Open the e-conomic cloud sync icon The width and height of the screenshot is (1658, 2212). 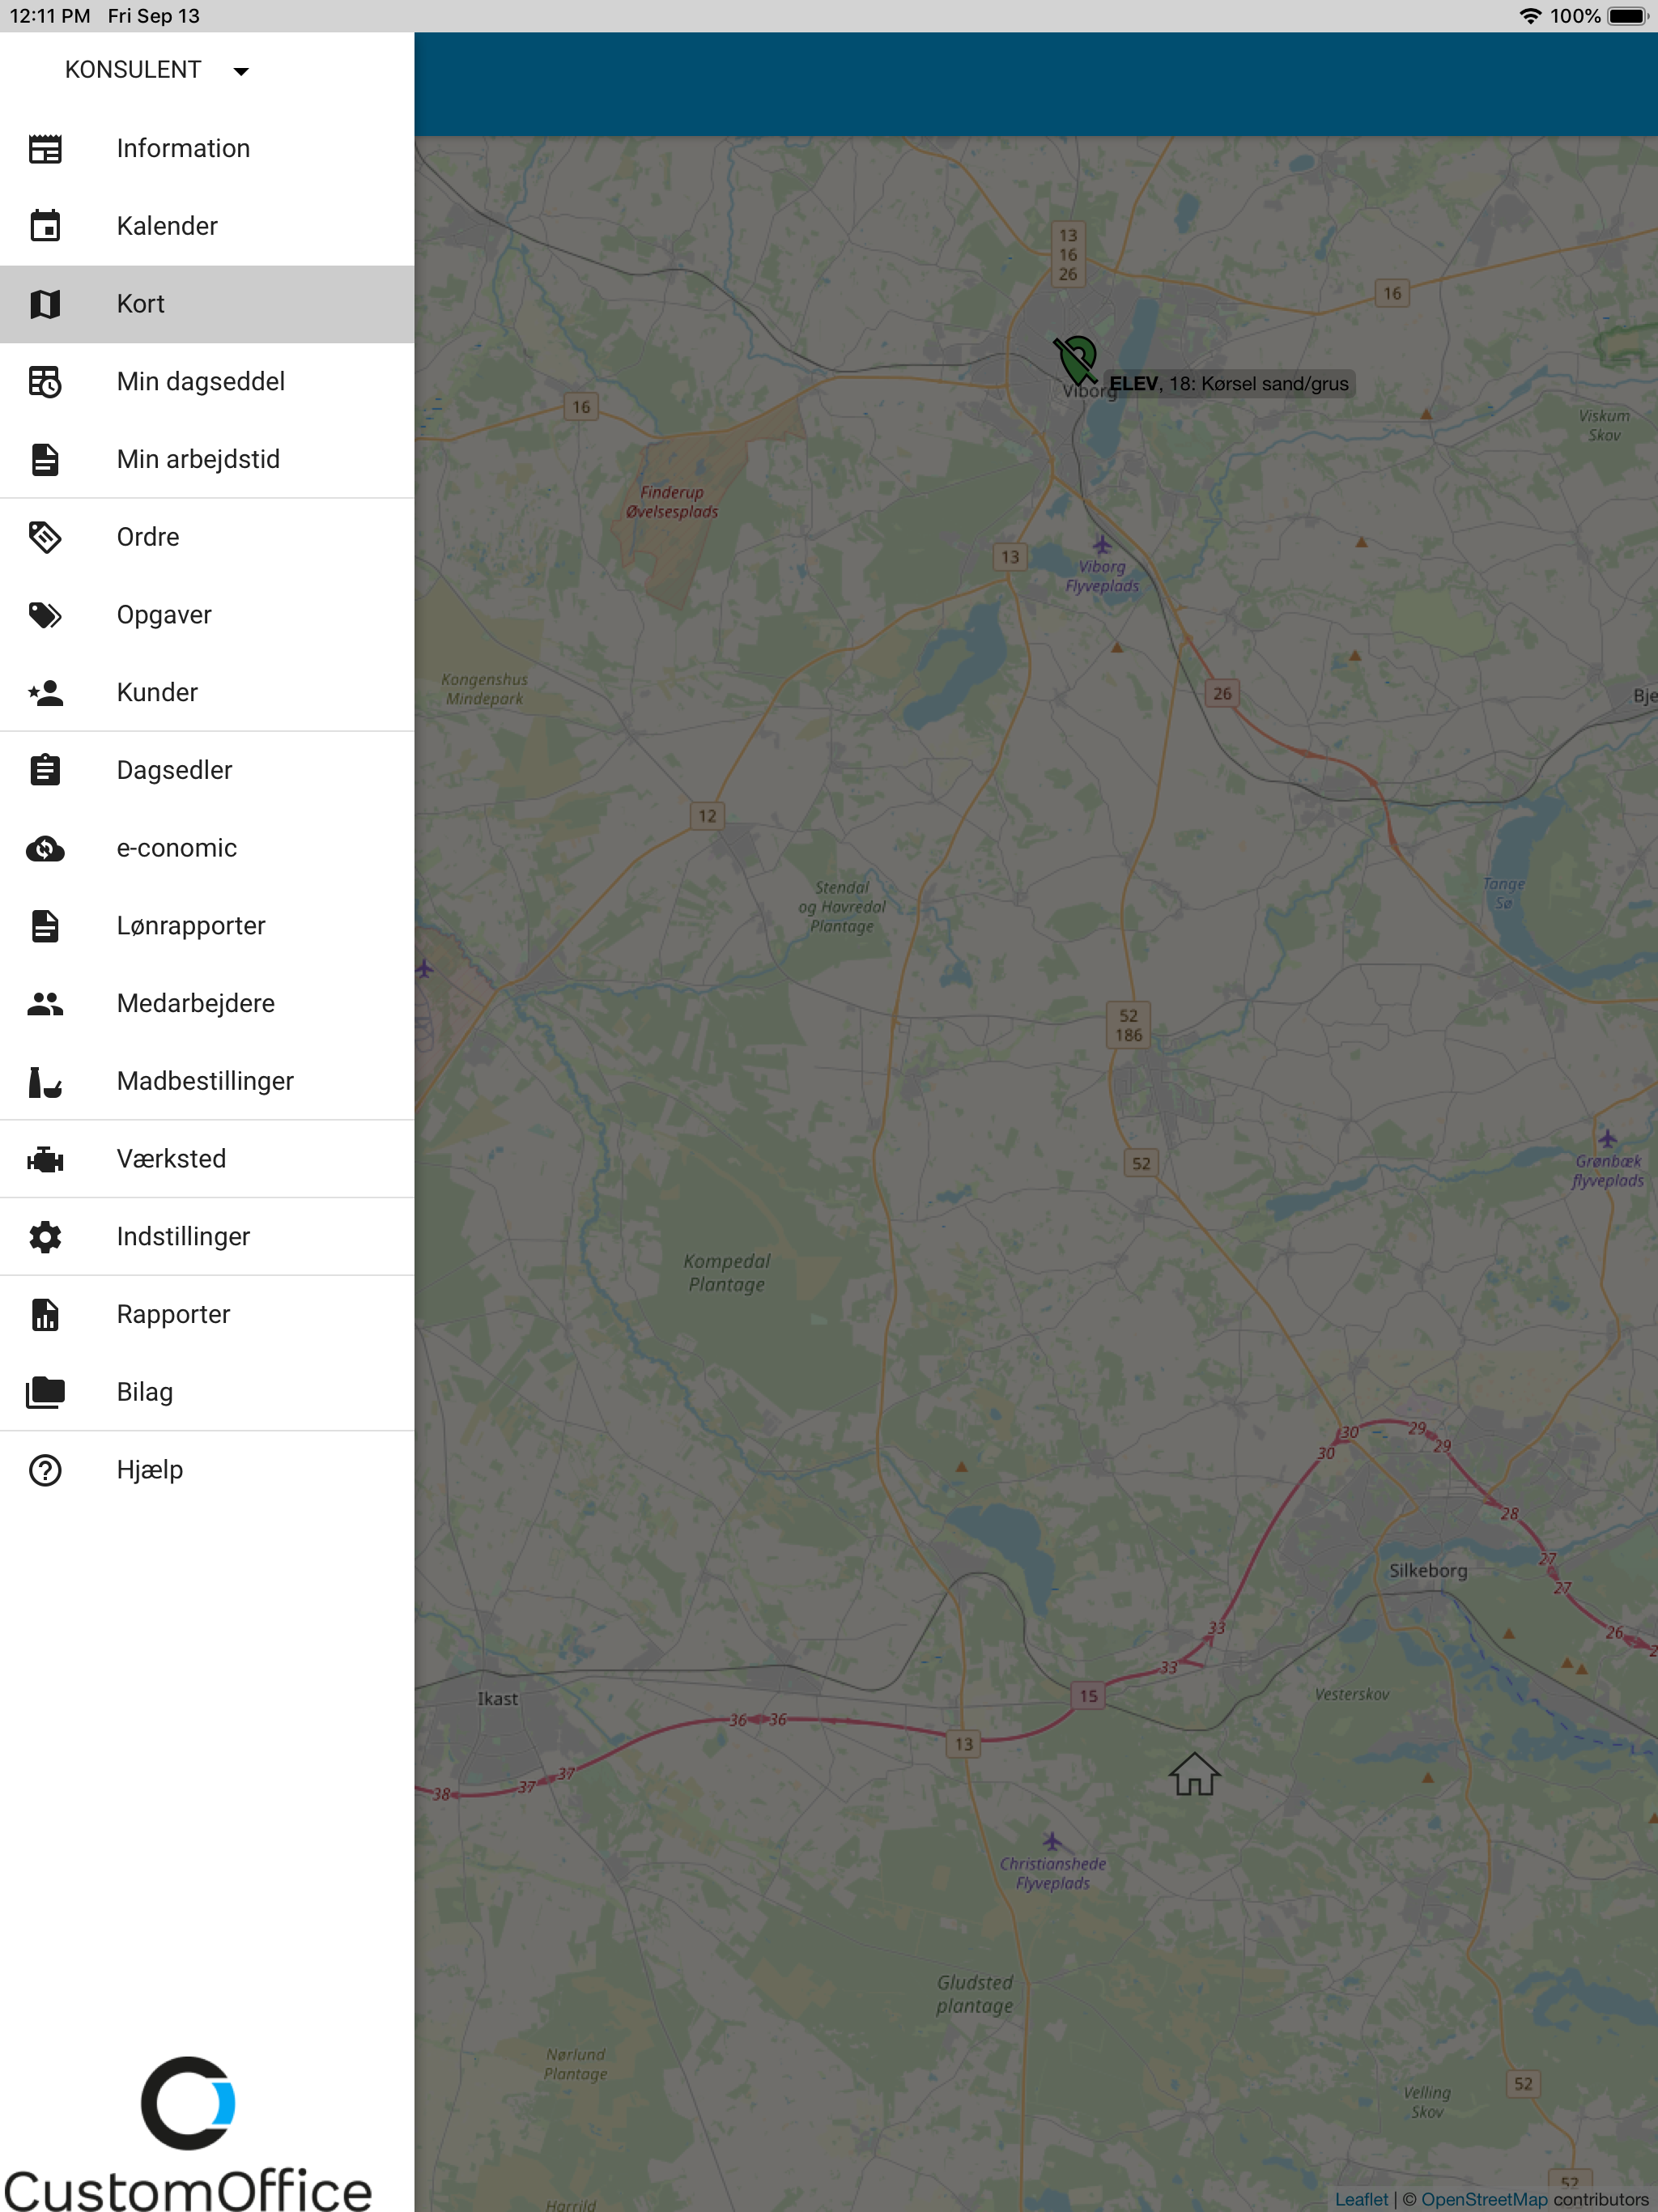(x=45, y=848)
